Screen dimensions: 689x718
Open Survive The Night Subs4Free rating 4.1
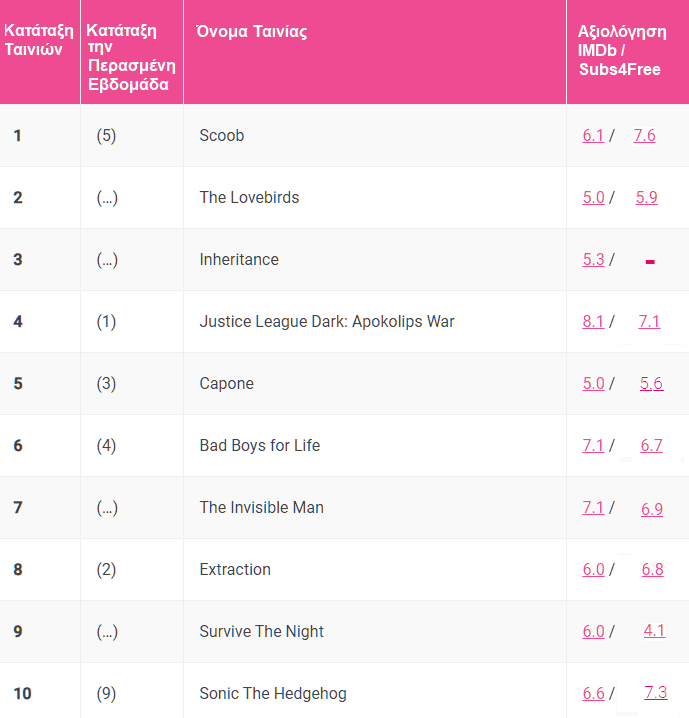pyautogui.click(x=654, y=631)
